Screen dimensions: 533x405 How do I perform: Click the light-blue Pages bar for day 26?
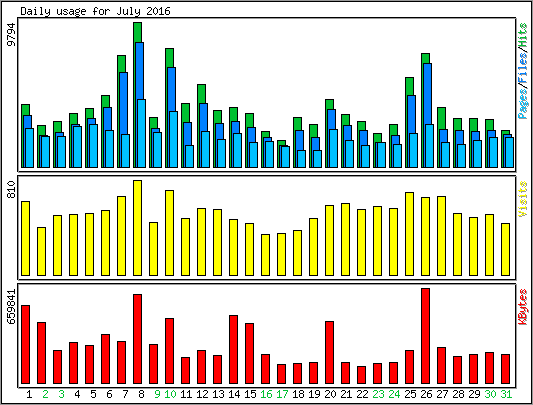coord(429,146)
